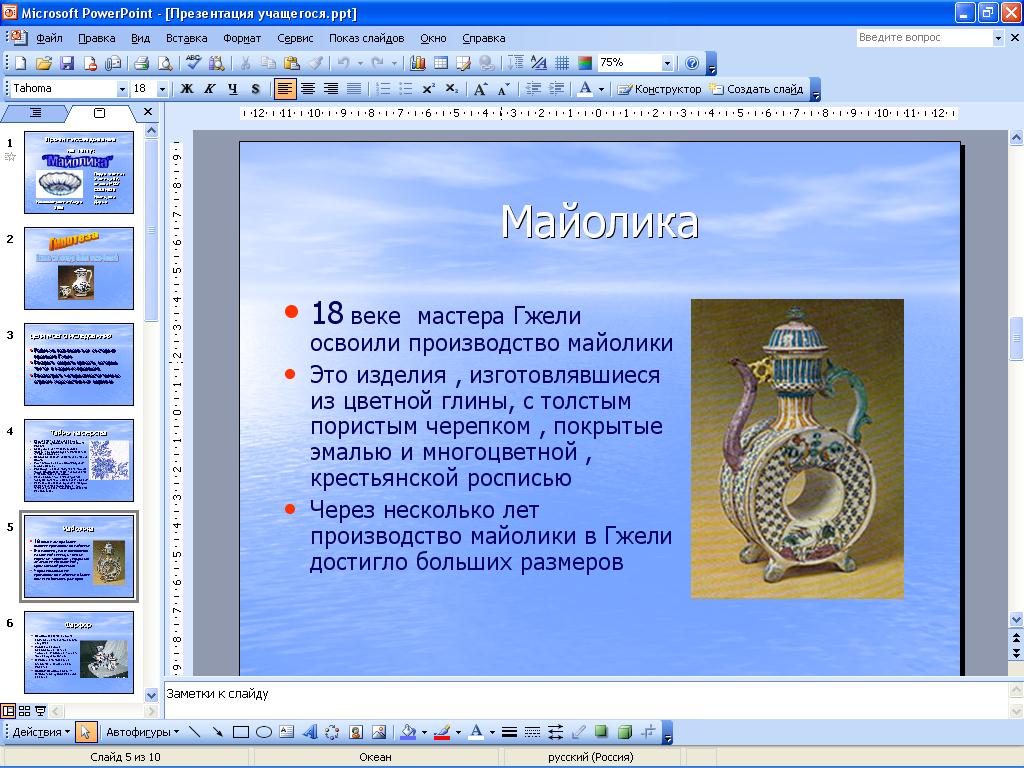Open the font size 18 dropdown
The height and width of the screenshot is (768, 1024).
coord(163,89)
